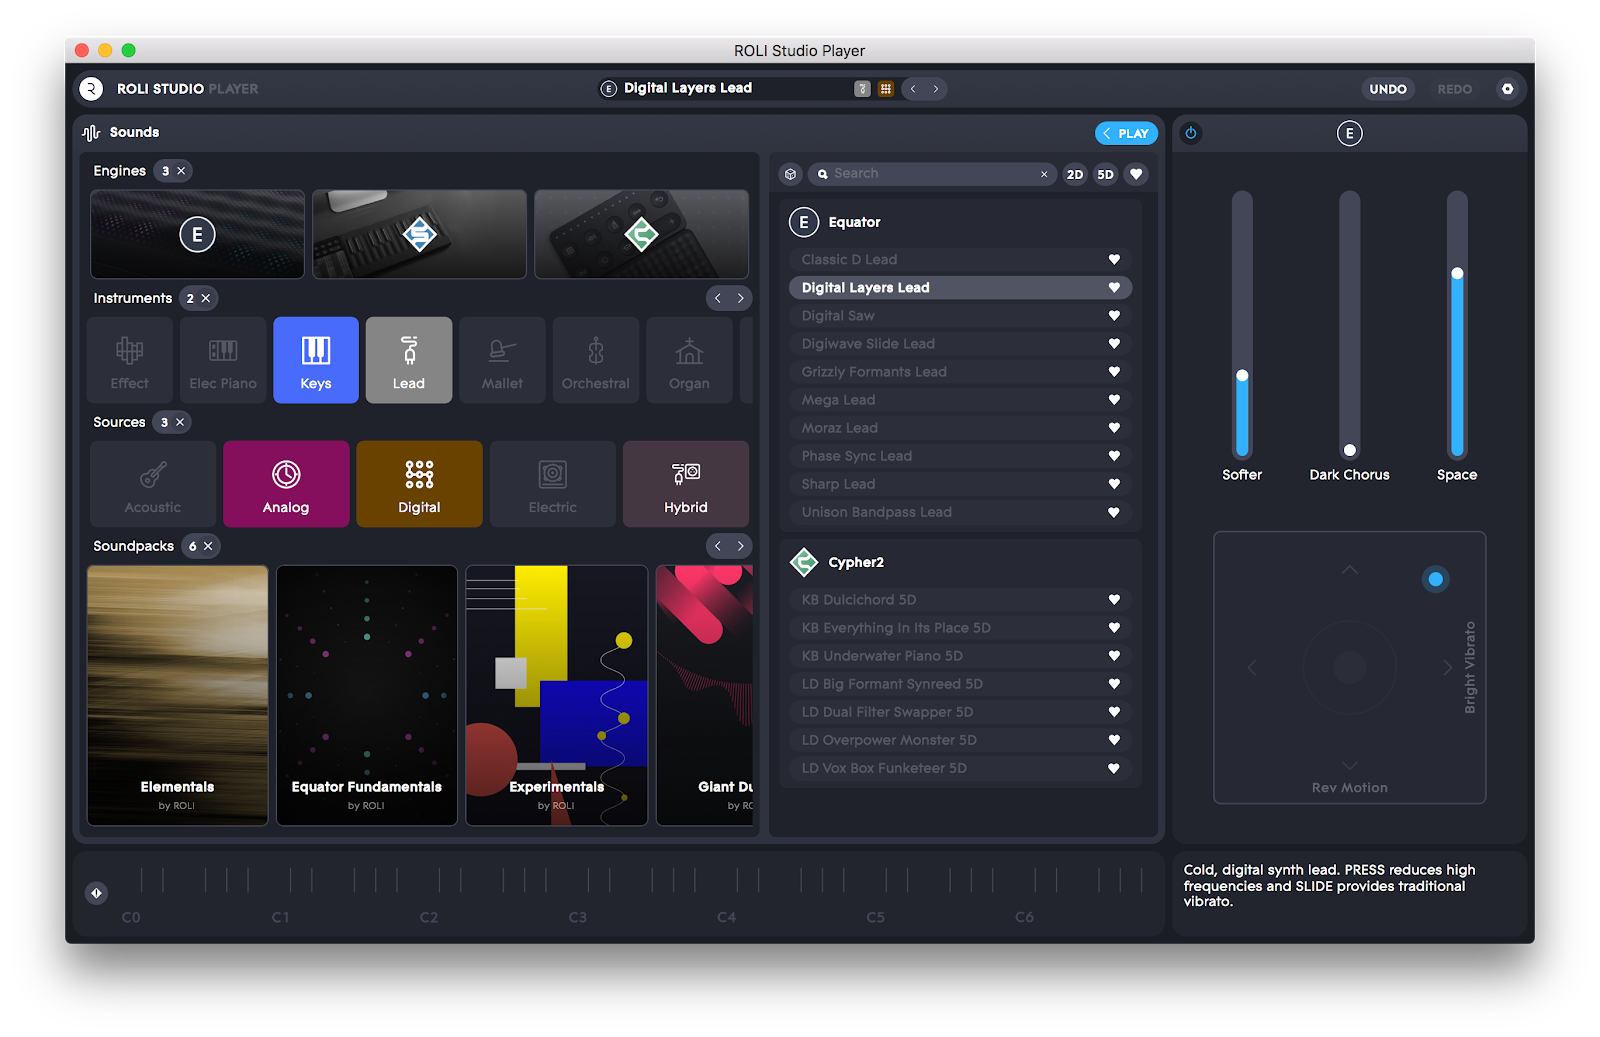Image resolution: width=1600 pixels, height=1037 pixels.
Task: Open the Elementals soundpack by ROLI
Action: pyautogui.click(x=177, y=695)
